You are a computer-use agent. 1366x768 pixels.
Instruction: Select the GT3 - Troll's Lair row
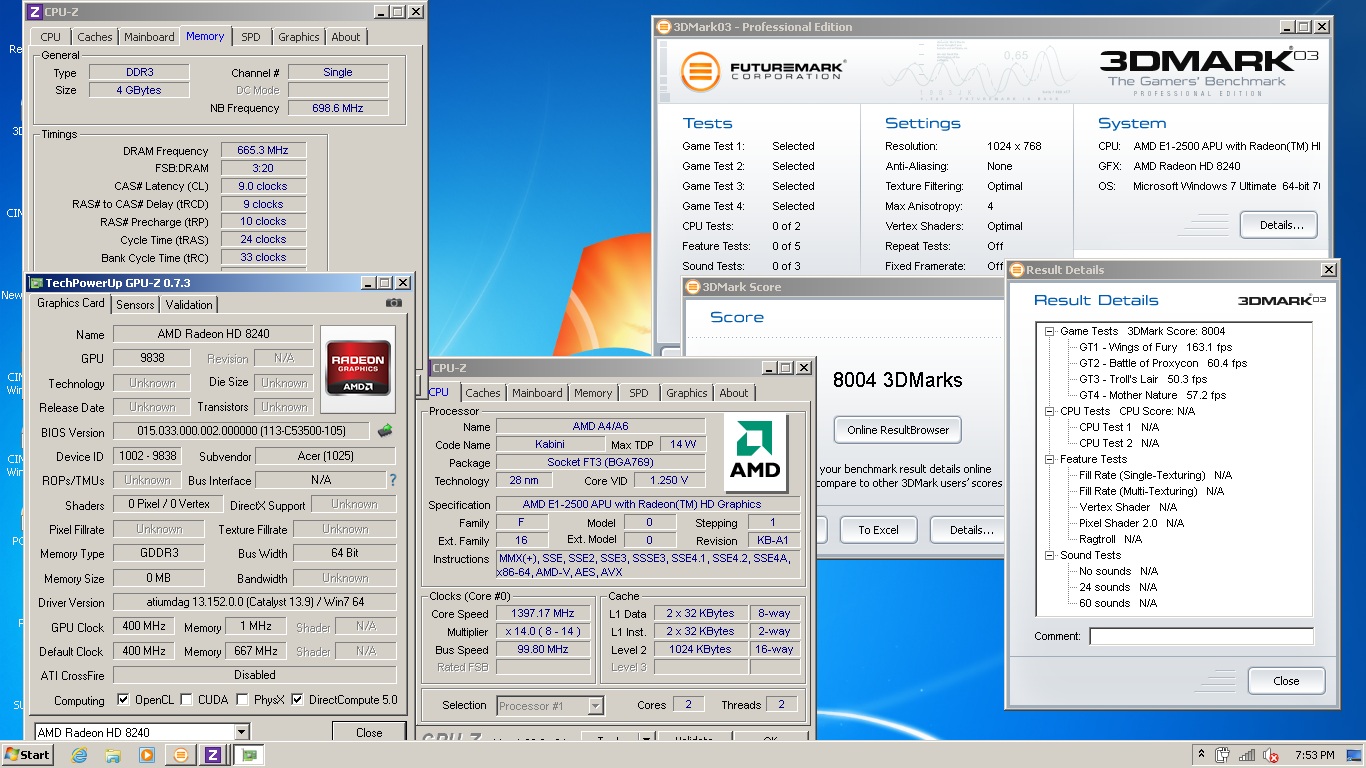point(1143,379)
